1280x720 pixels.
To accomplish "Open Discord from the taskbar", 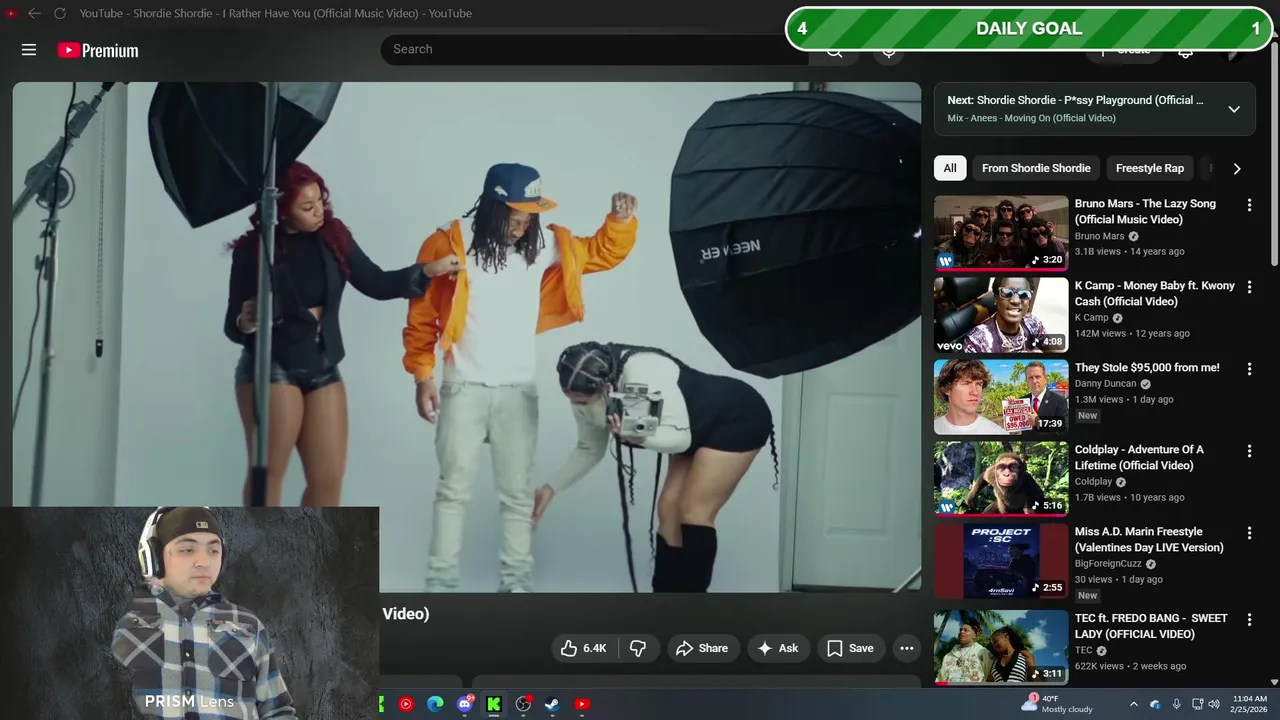I will [x=464, y=704].
